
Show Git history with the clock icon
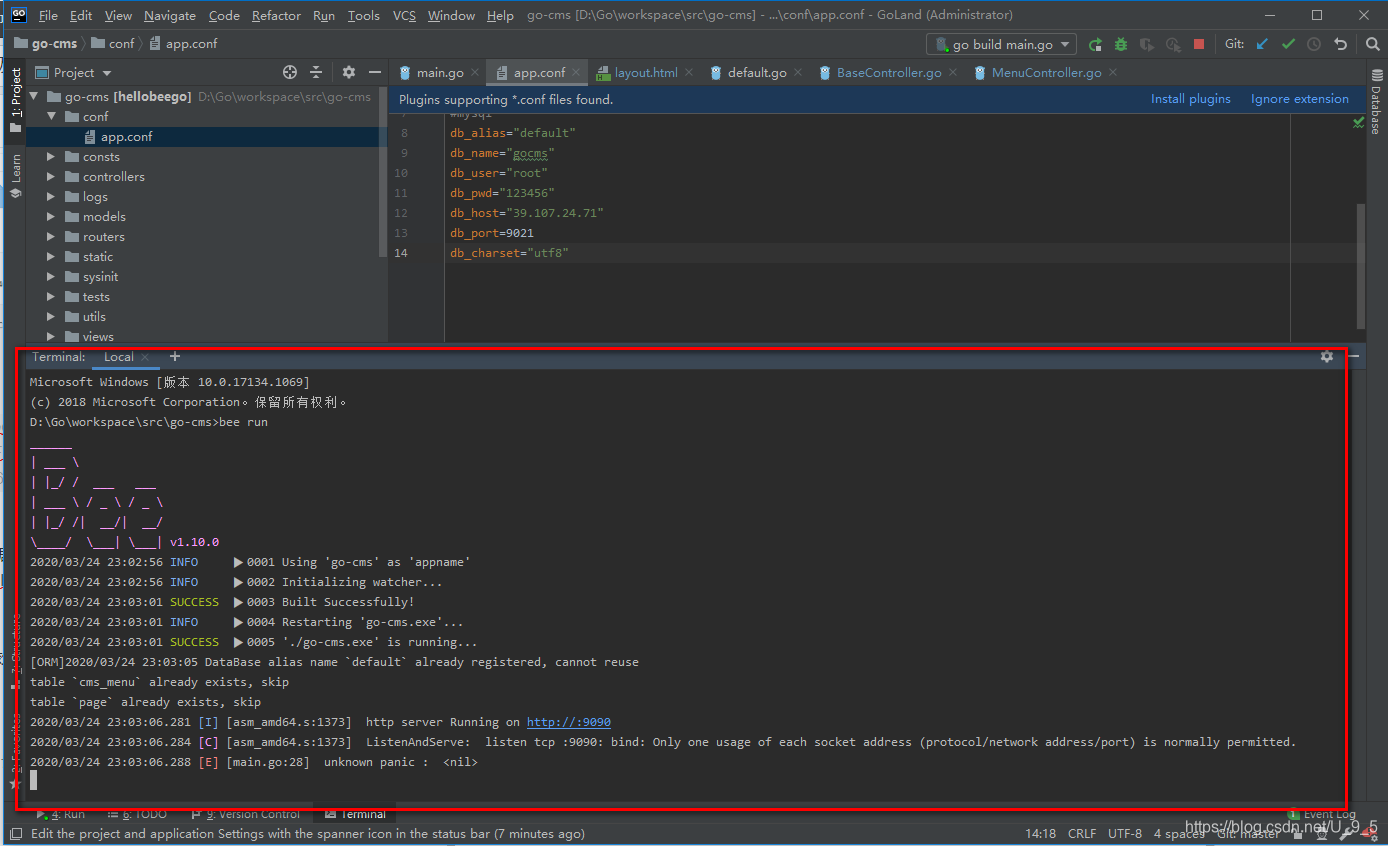click(x=1314, y=44)
